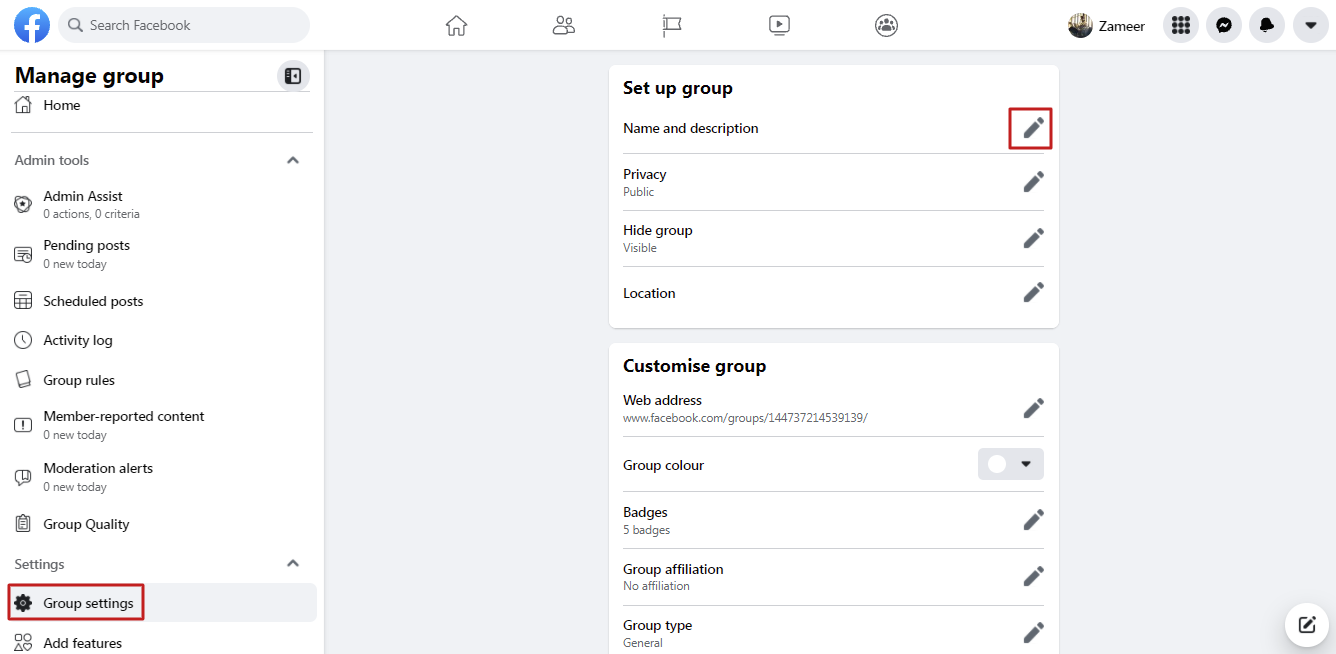
Task: Open the Friends icon in top navigation
Action: click(564, 26)
